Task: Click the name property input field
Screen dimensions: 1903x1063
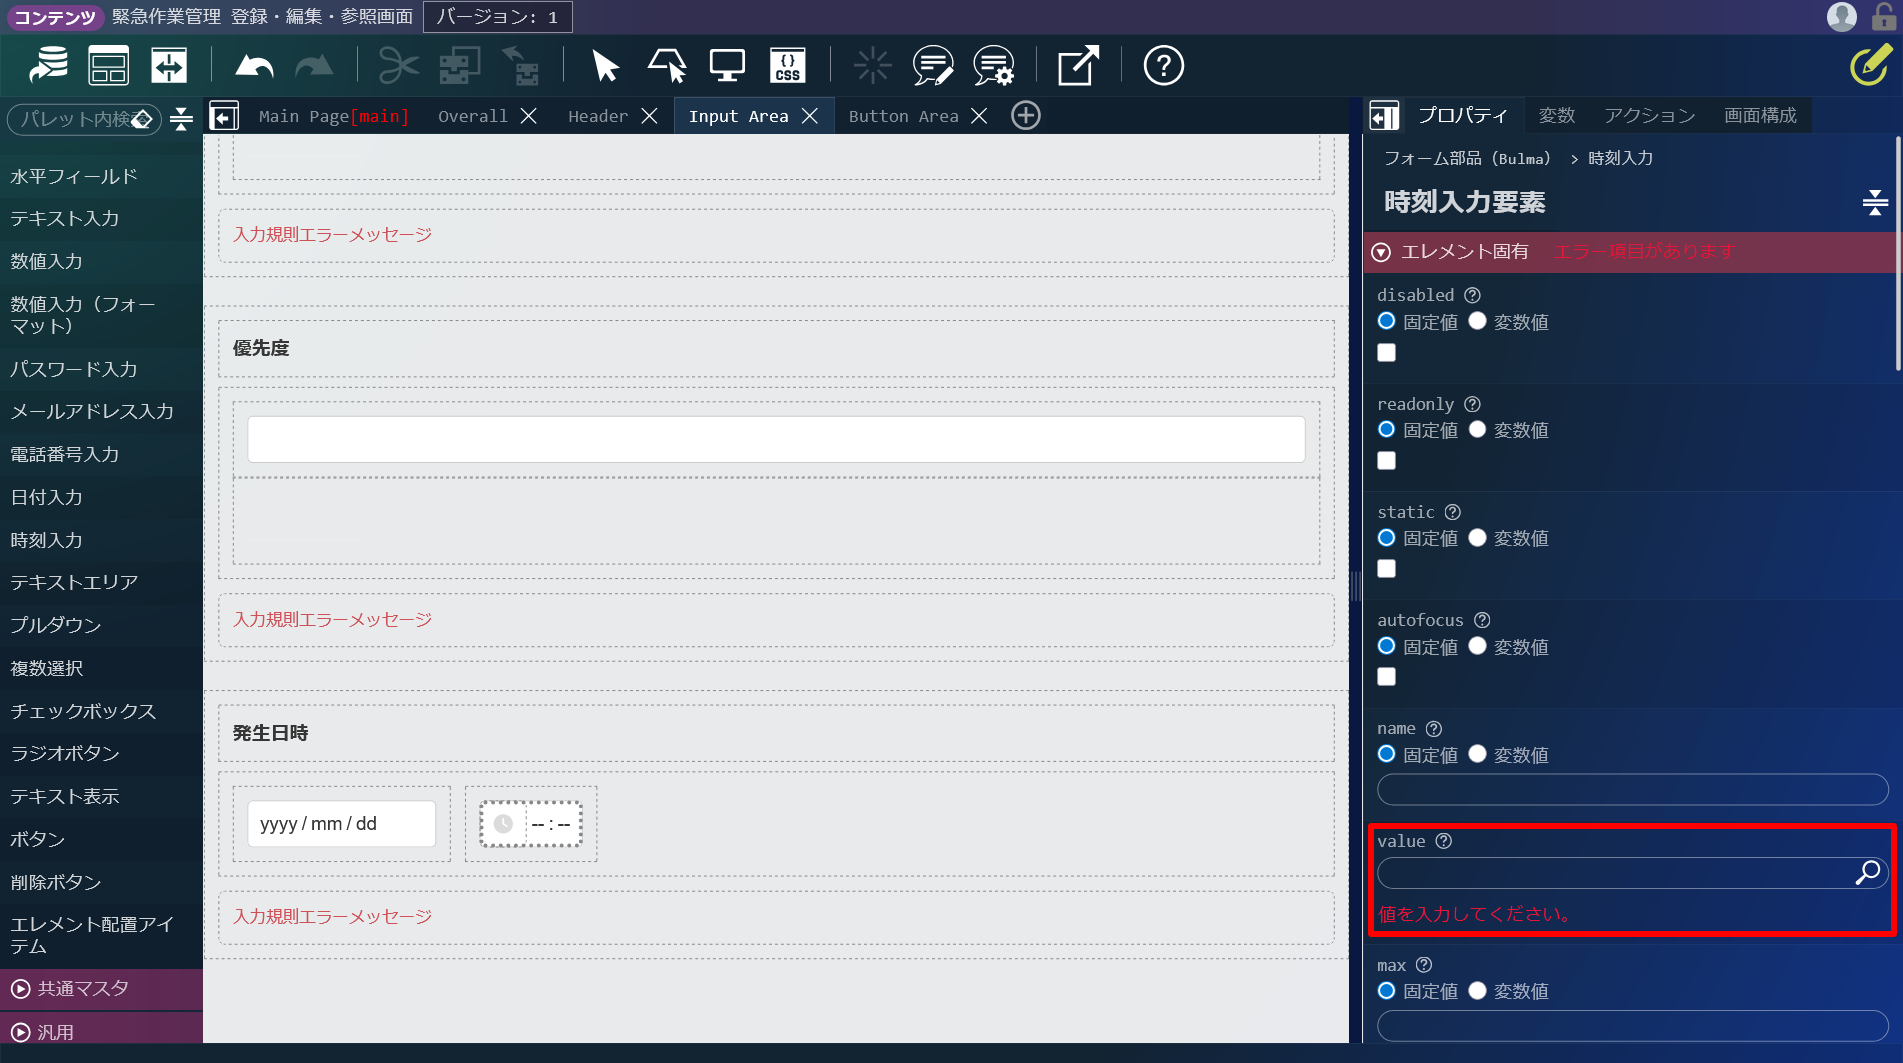Action: (x=1632, y=790)
